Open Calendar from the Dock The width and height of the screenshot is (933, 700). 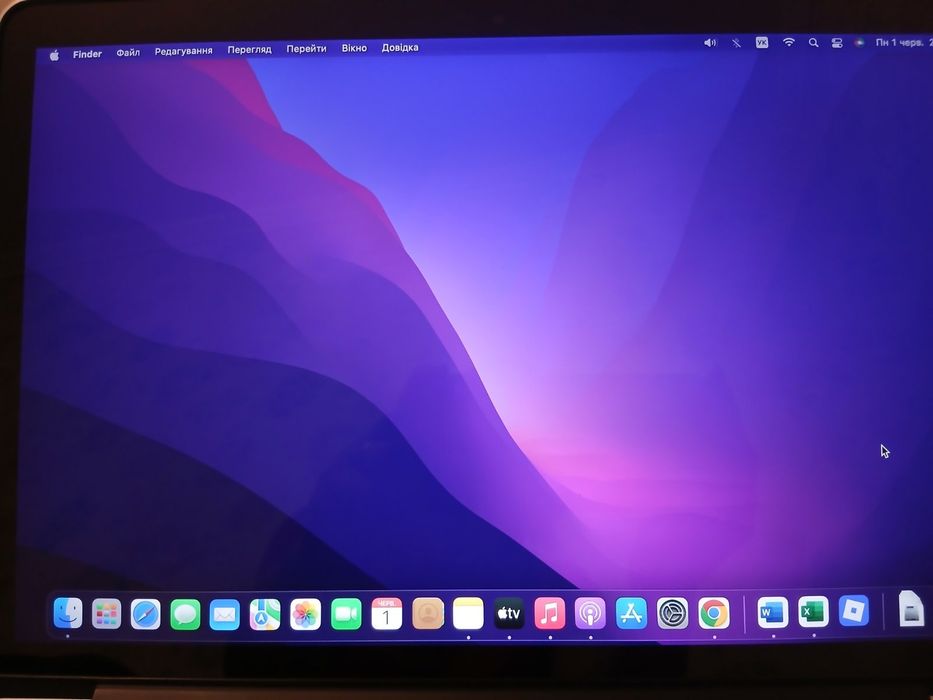[387, 614]
